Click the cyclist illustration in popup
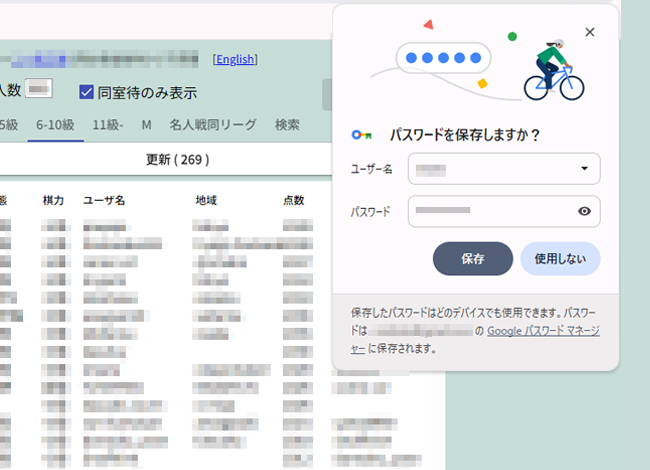The image size is (650, 470). coord(553,69)
